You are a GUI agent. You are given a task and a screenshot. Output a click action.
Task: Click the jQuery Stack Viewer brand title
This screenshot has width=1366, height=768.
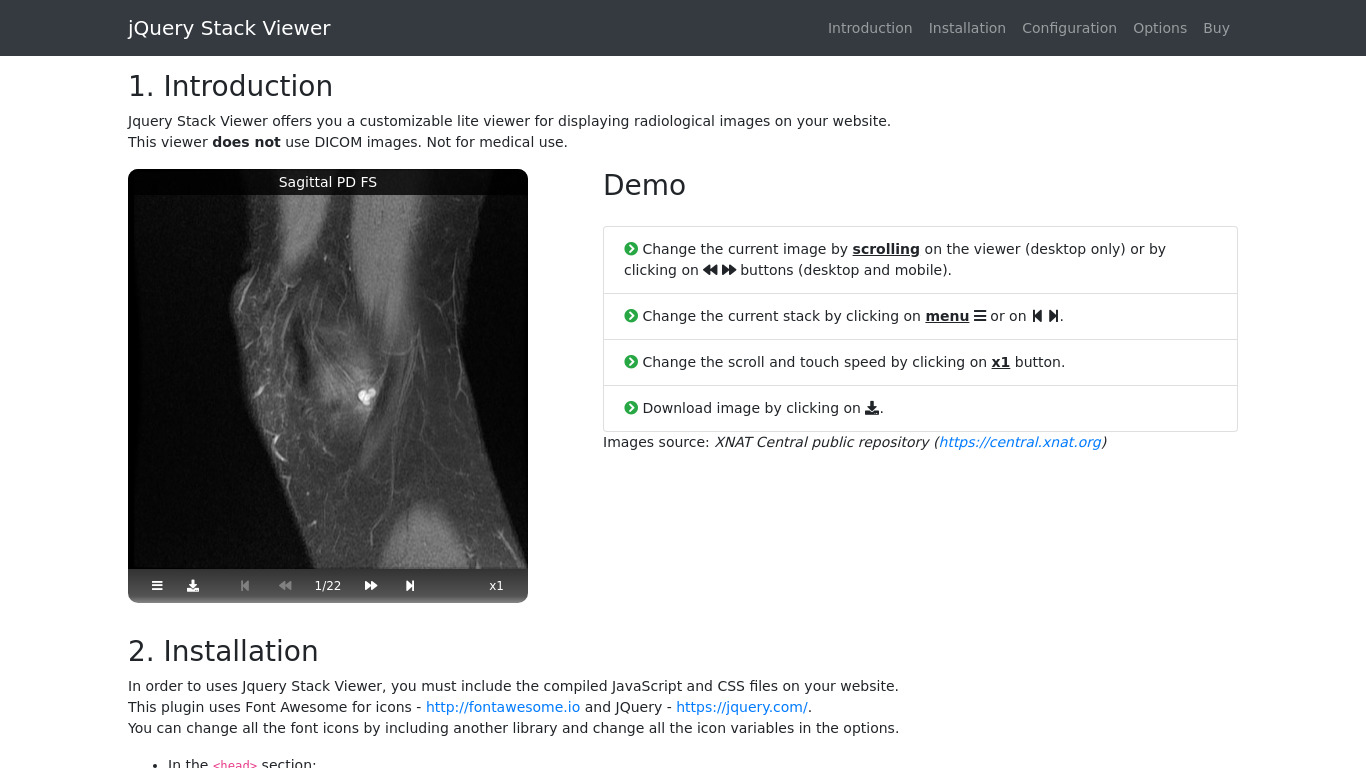[229, 28]
